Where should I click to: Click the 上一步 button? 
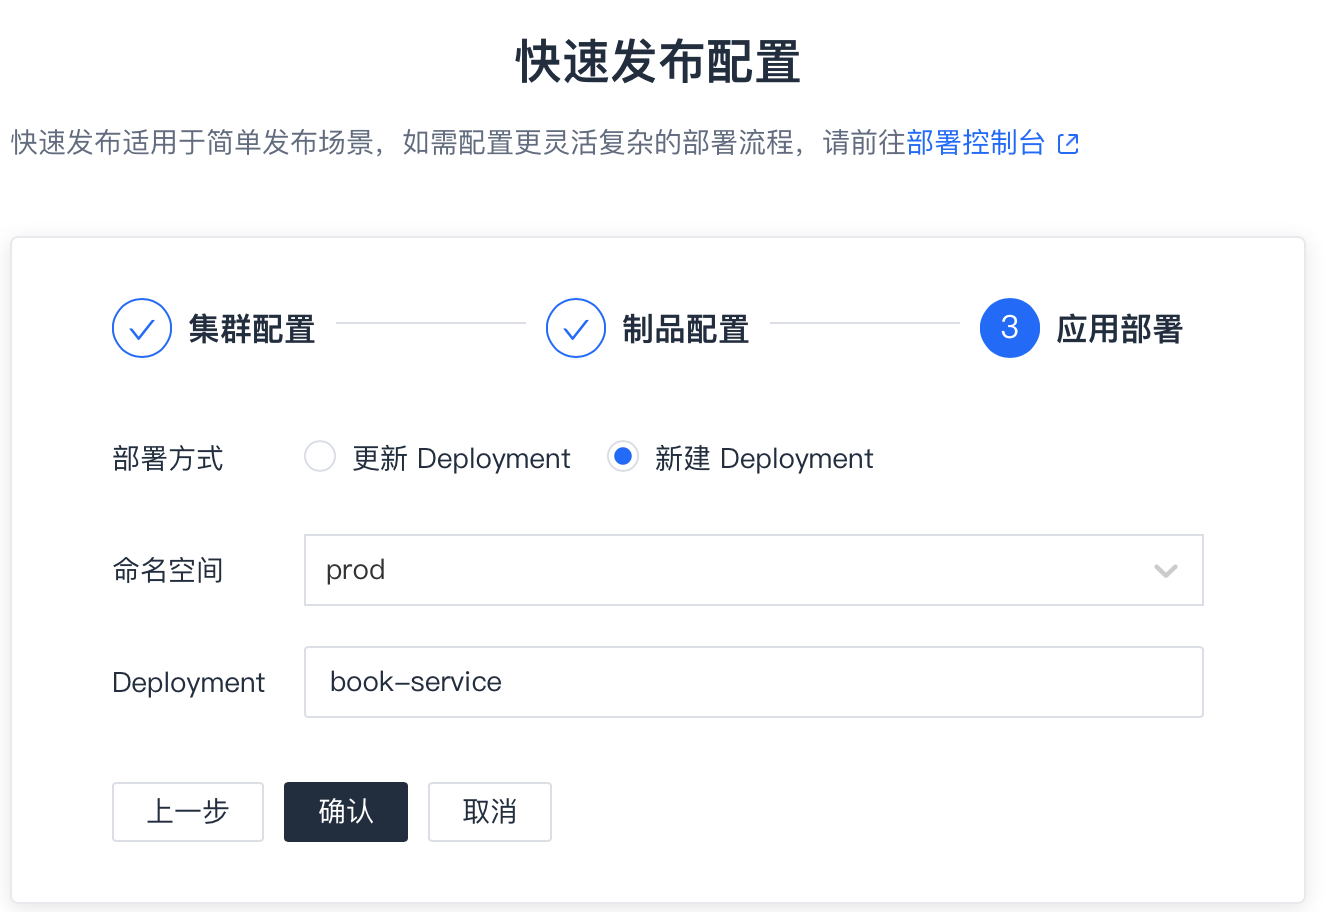188,812
